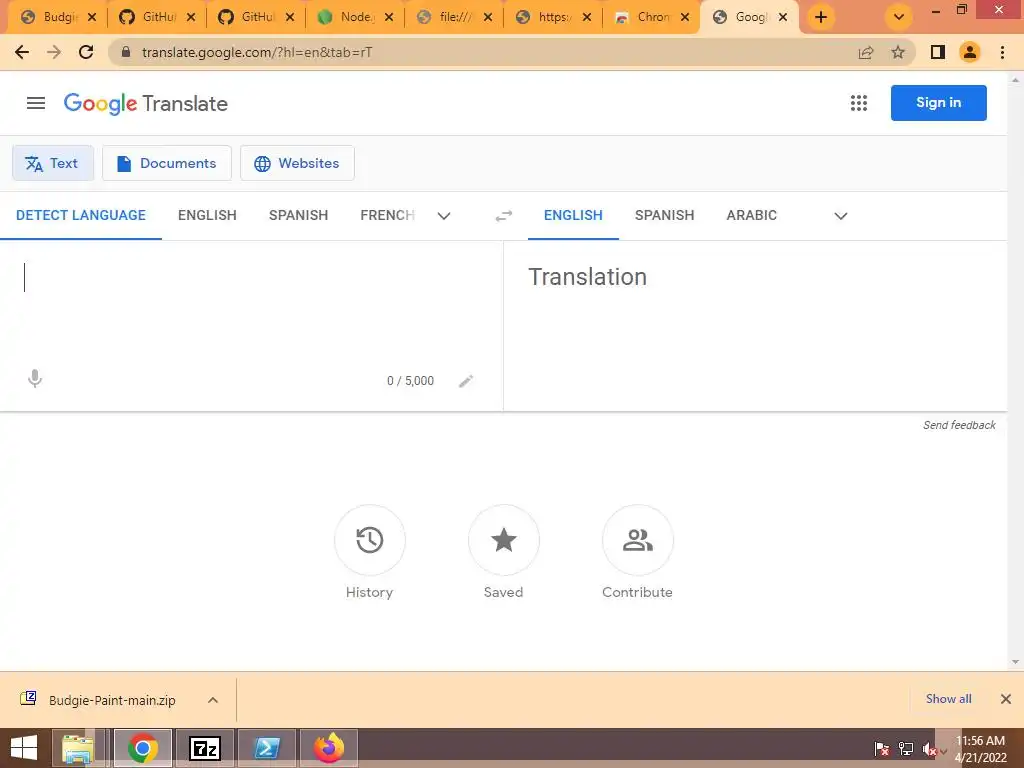Start voice input with microphone
Screen dimensions: 1024x768
[35, 379]
